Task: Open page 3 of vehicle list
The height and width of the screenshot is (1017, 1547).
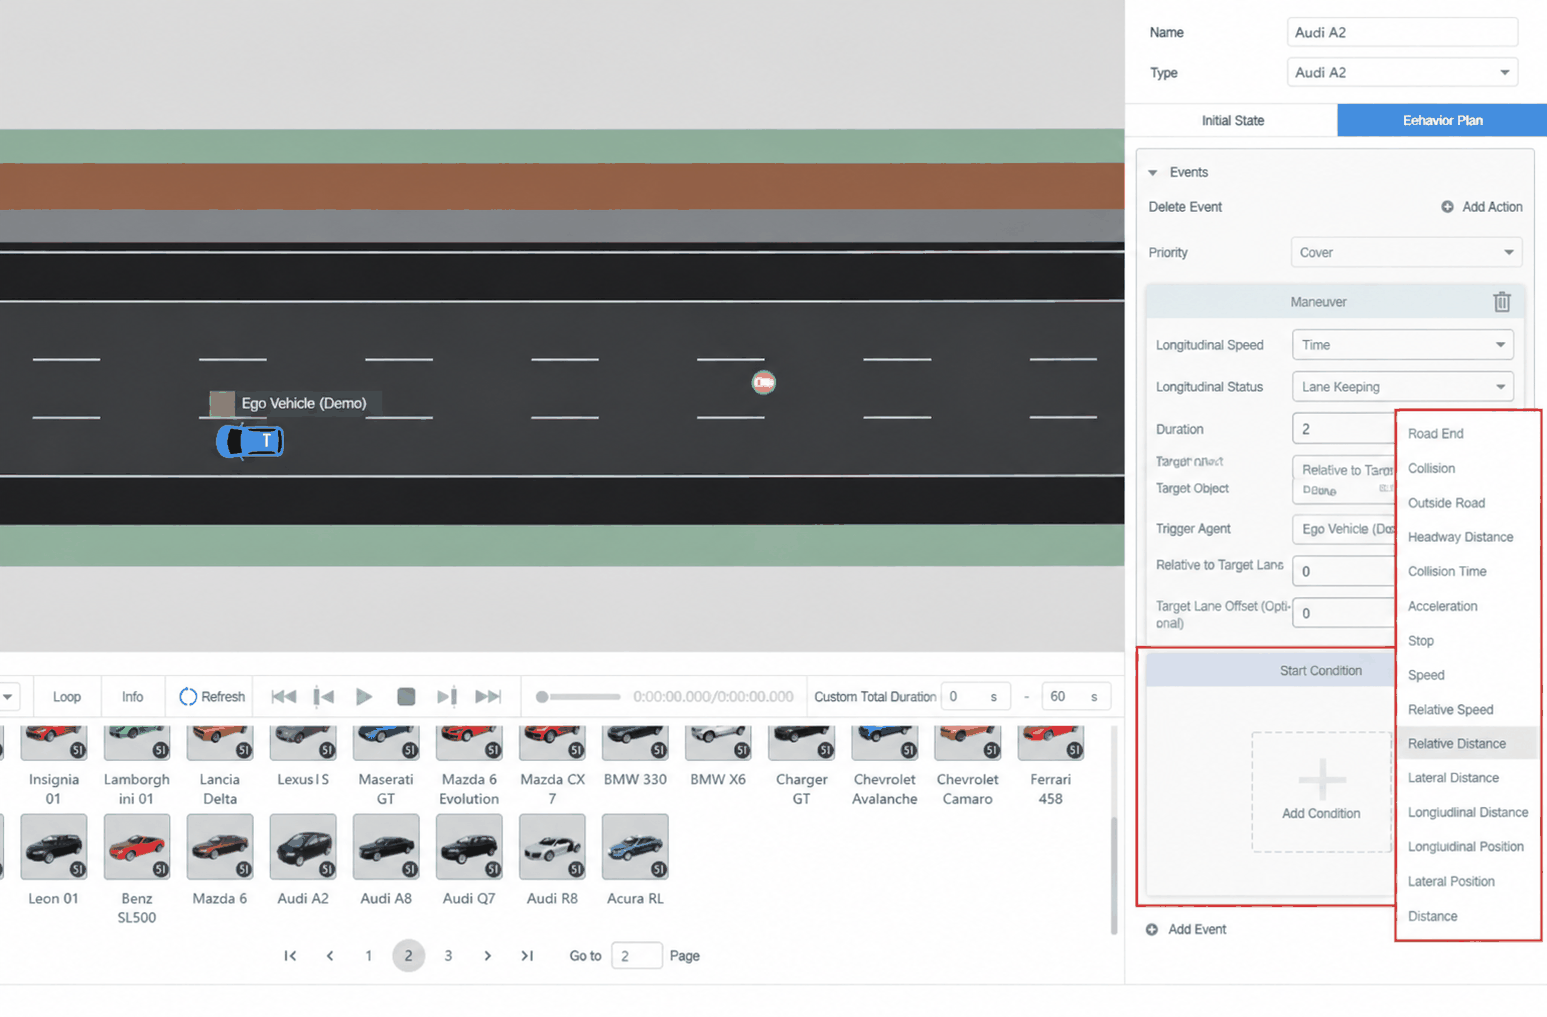Action: (448, 956)
